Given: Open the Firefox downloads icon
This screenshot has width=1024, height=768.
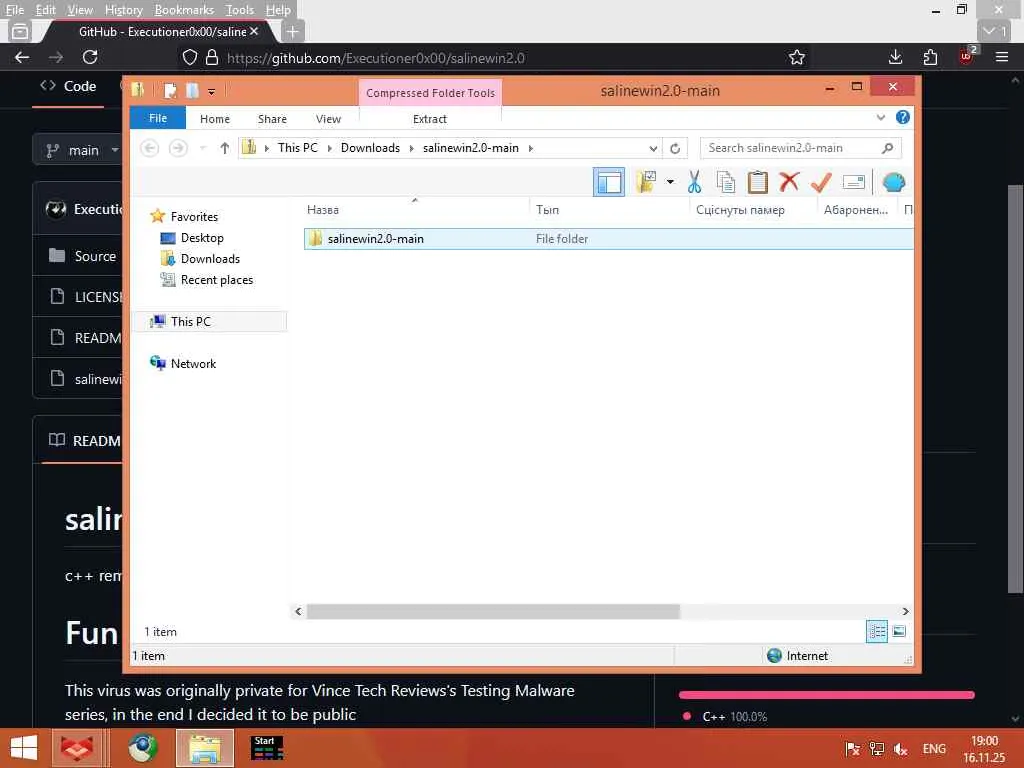Looking at the screenshot, I should (896, 57).
